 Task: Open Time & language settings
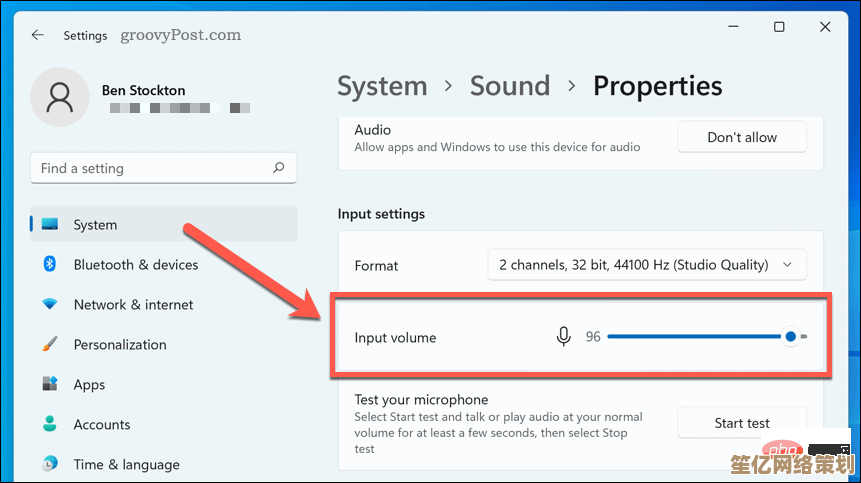(126, 464)
